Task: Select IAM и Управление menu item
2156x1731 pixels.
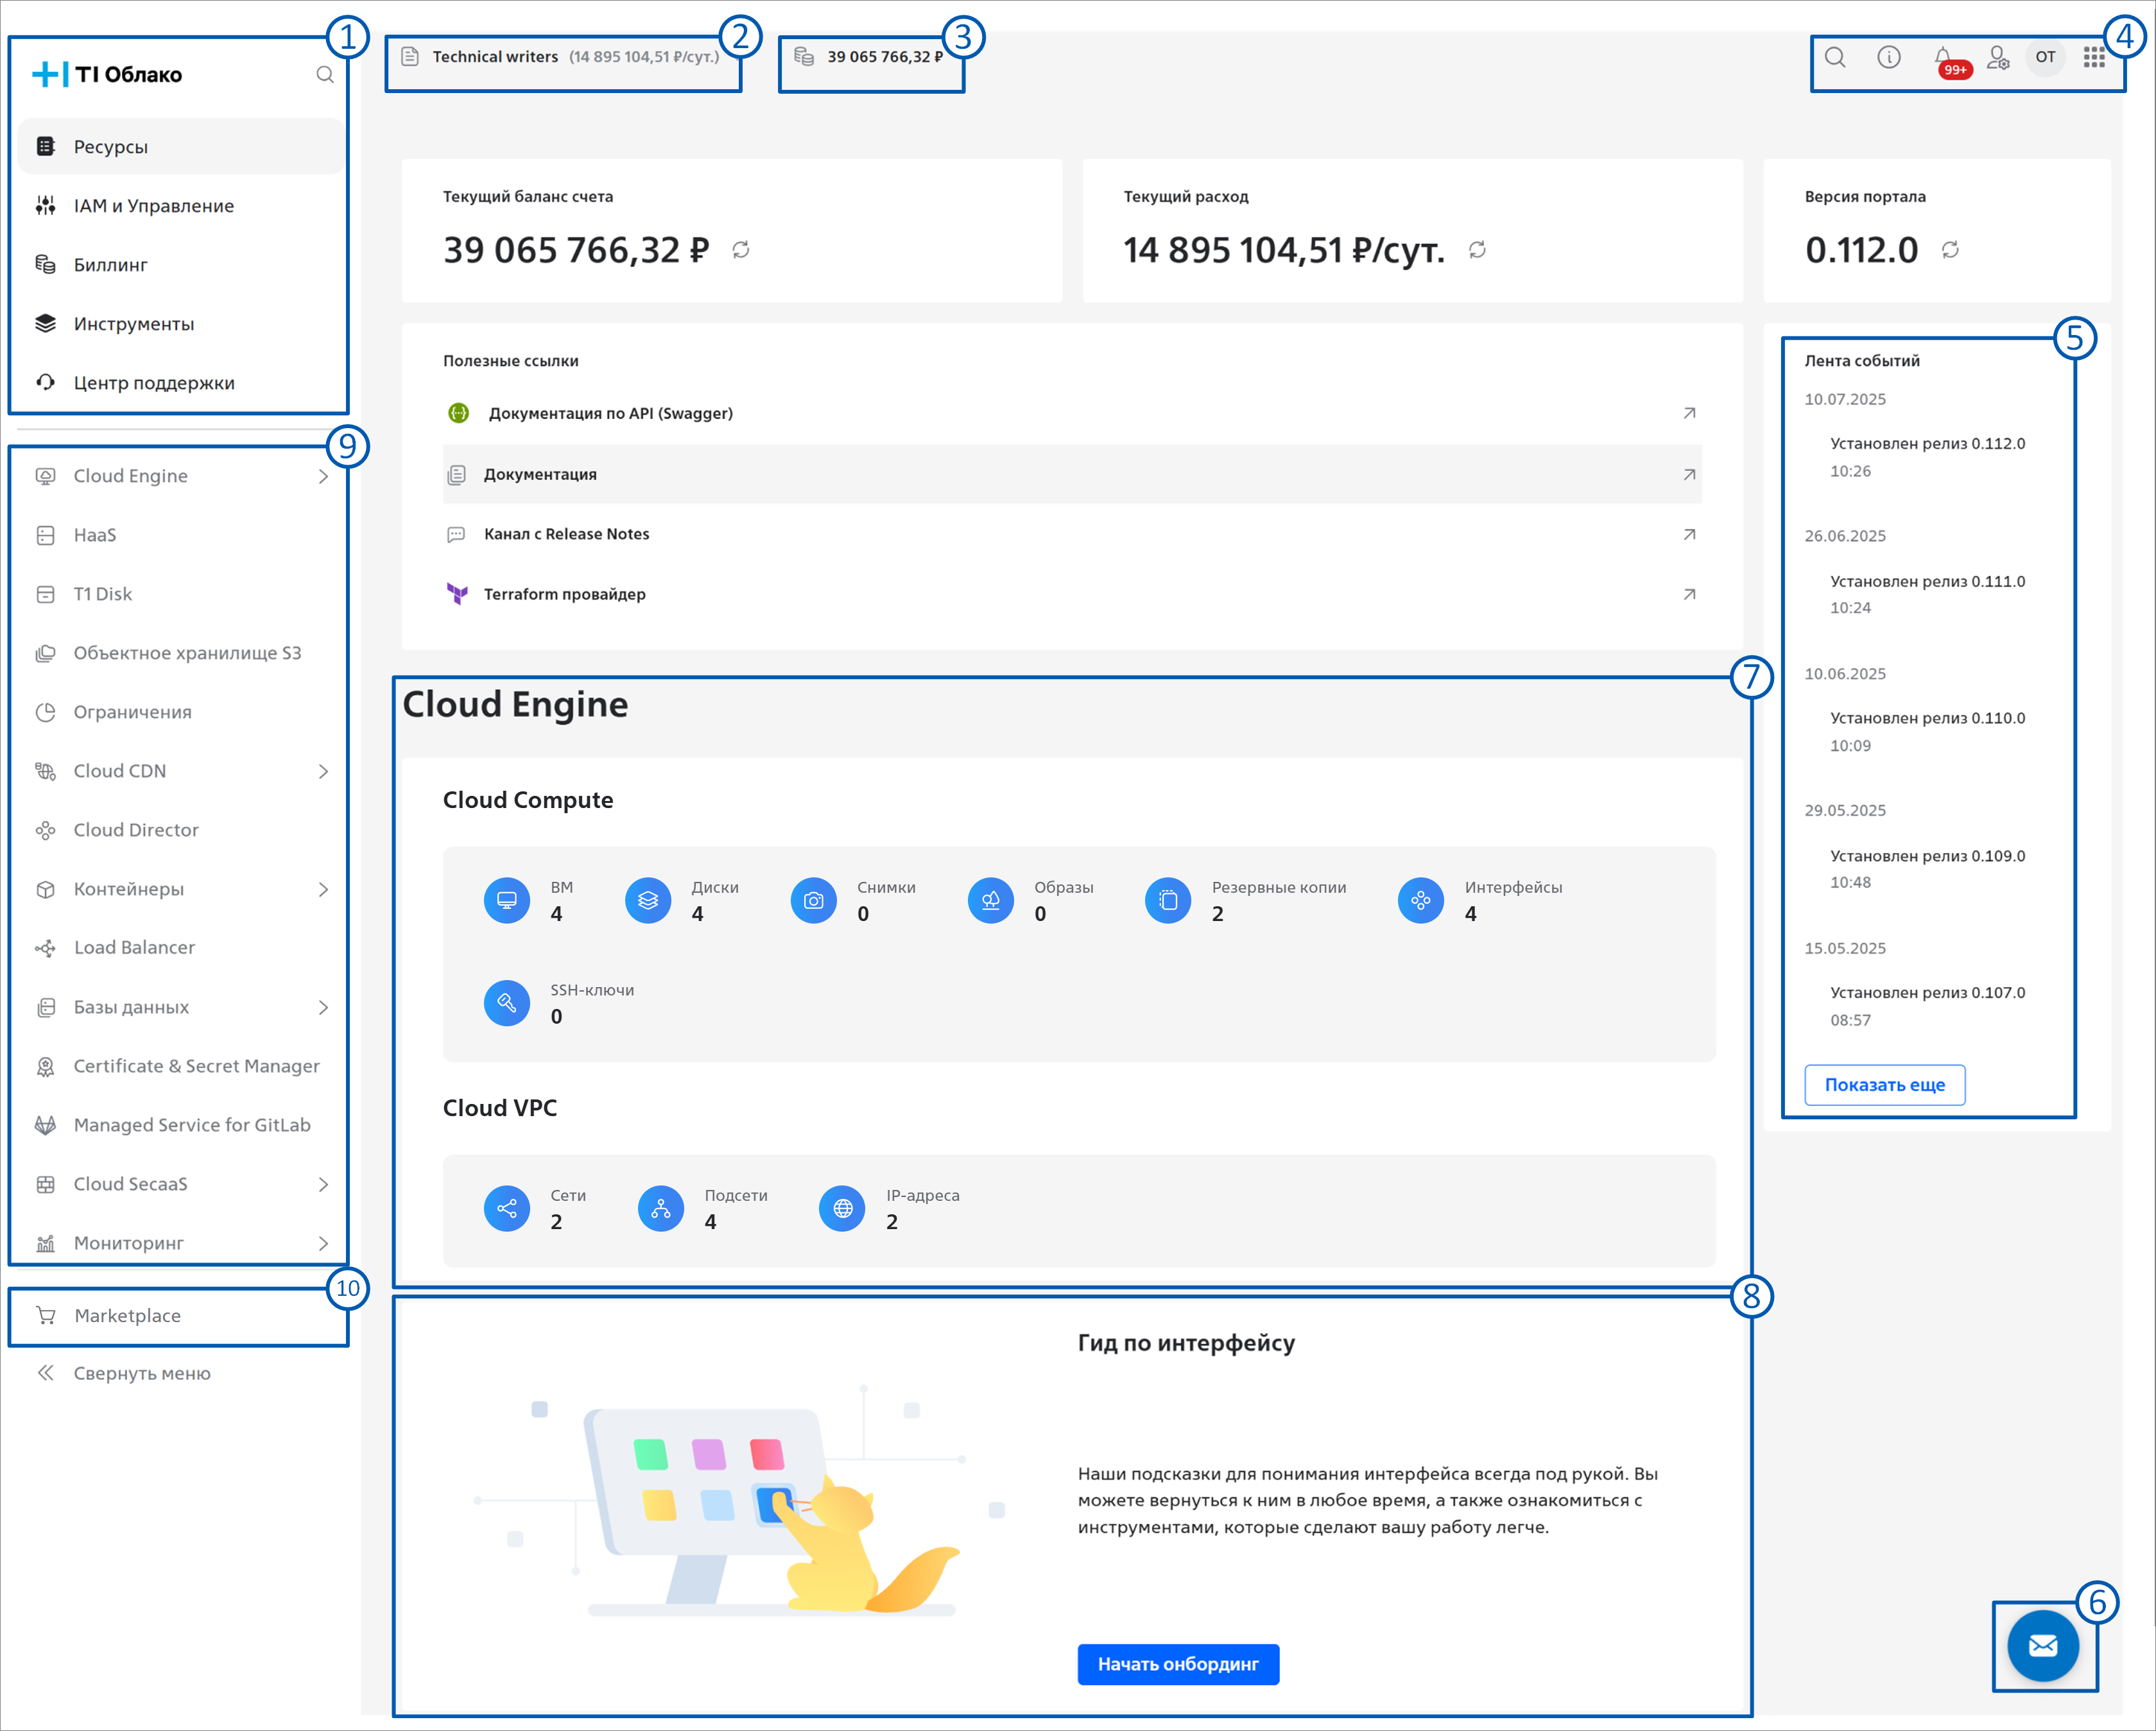Action: pos(153,206)
